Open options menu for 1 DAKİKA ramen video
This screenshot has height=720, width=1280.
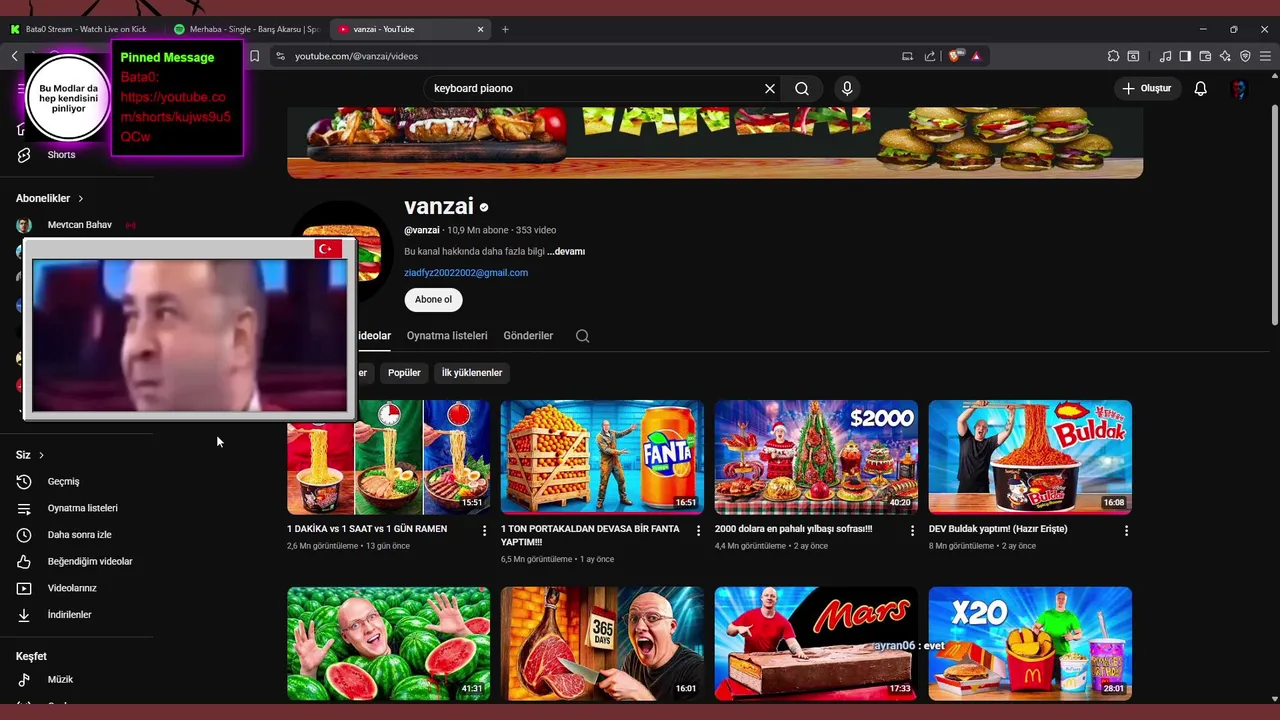pyautogui.click(x=484, y=531)
